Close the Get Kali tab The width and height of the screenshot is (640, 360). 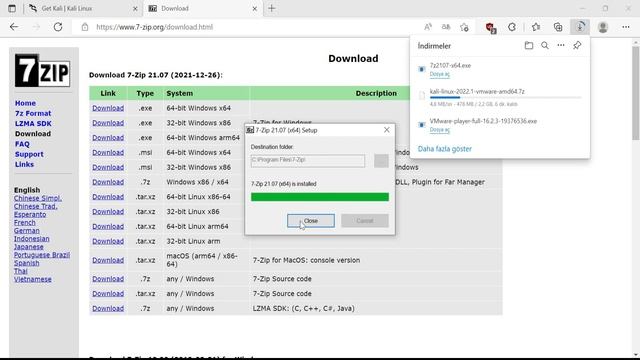coord(135,8)
